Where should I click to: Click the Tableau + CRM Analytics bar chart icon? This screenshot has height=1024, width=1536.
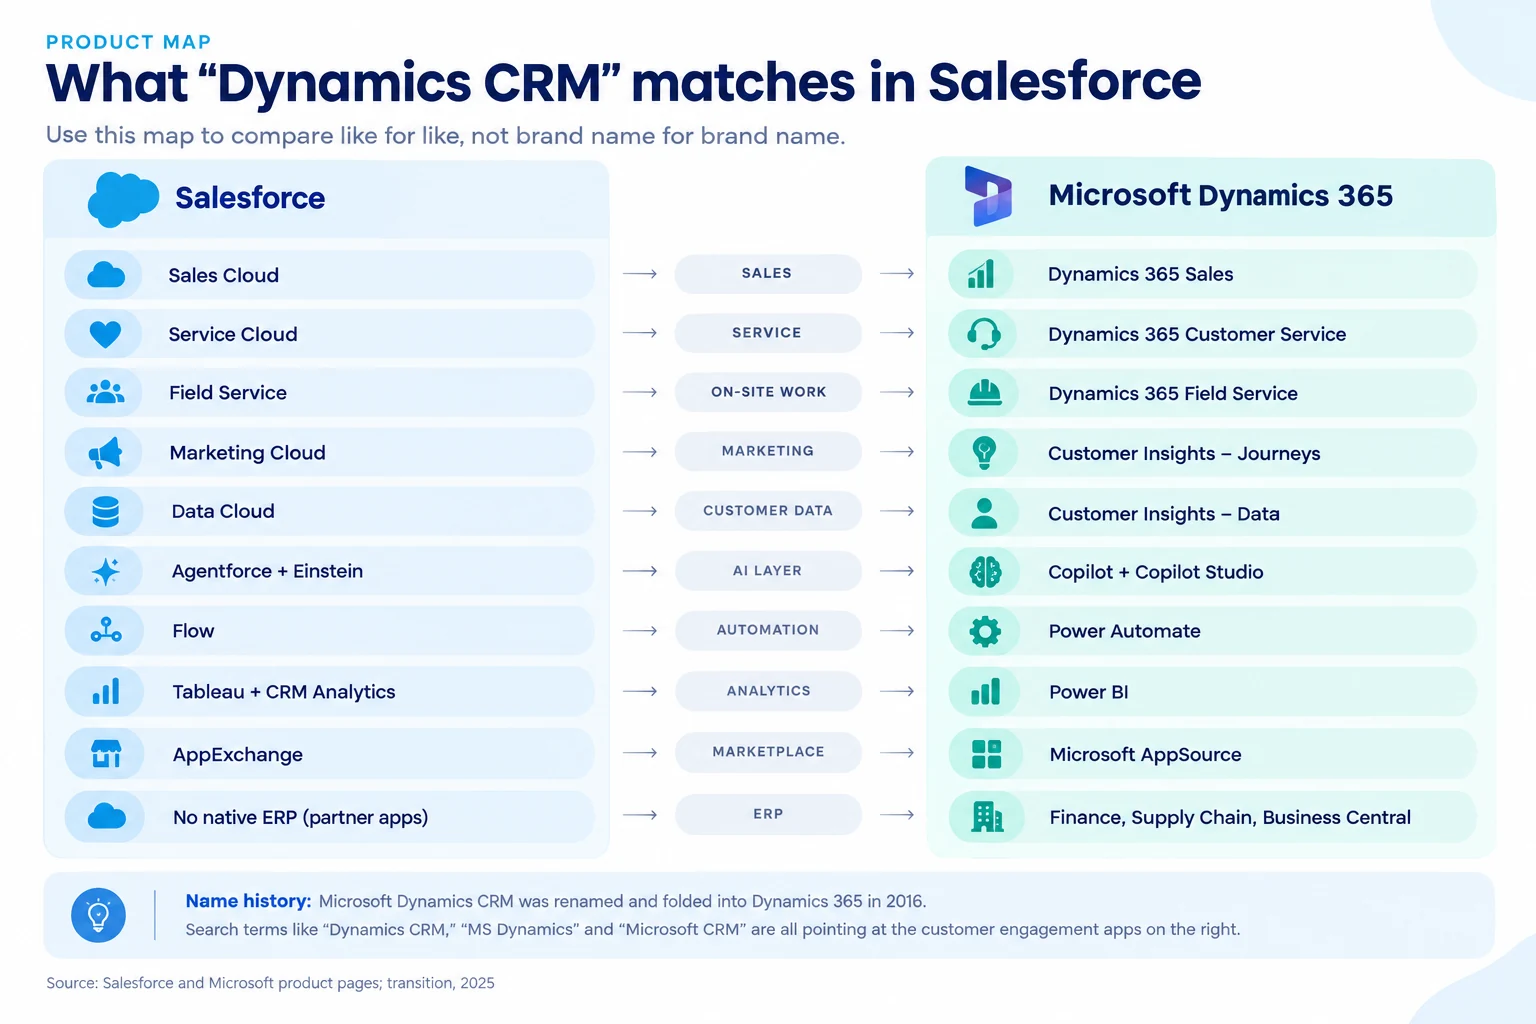pos(106,691)
